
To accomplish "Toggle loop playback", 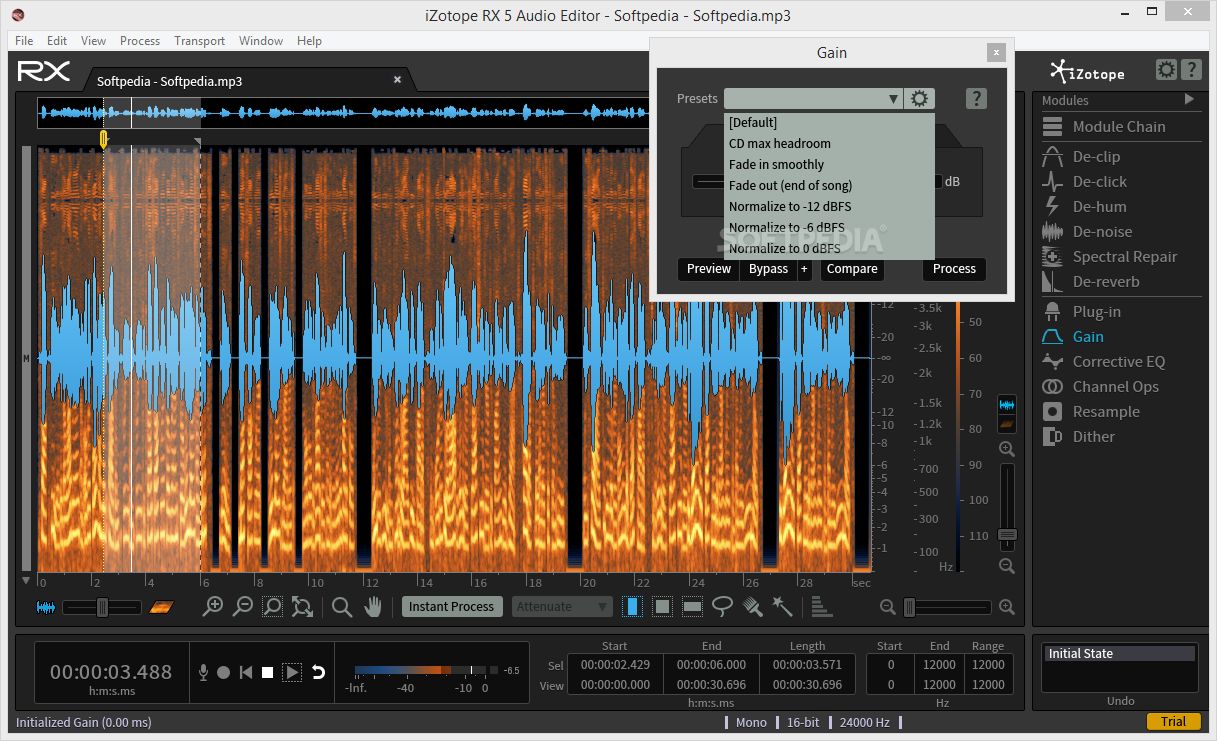I will click(318, 672).
